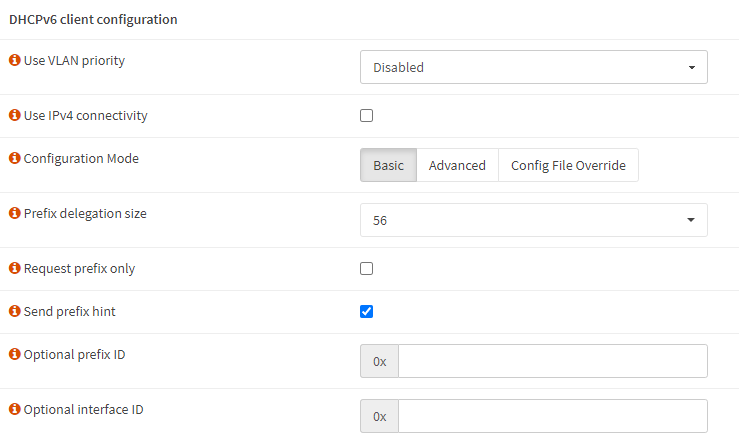Enable the Use IPv4 connectivity checkbox
This screenshot has width=739, height=441.
click(366, 115)
